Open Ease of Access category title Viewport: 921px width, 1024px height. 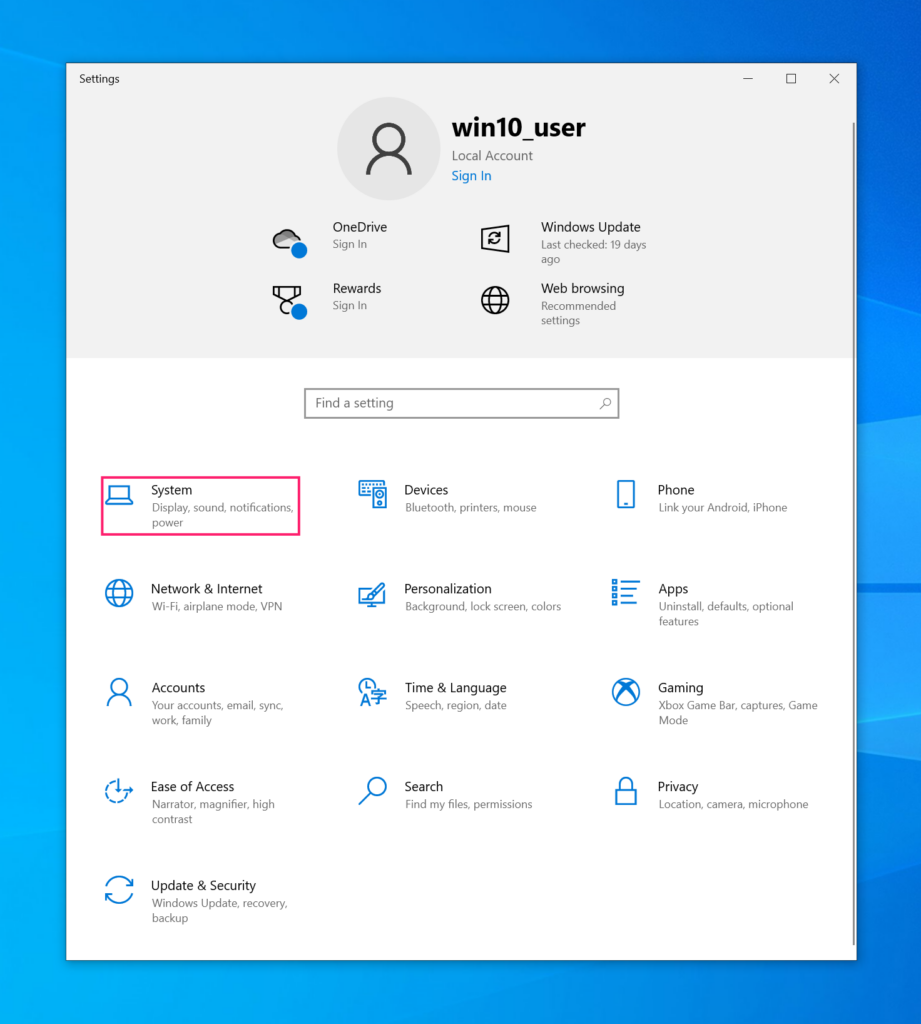point(192,786)
